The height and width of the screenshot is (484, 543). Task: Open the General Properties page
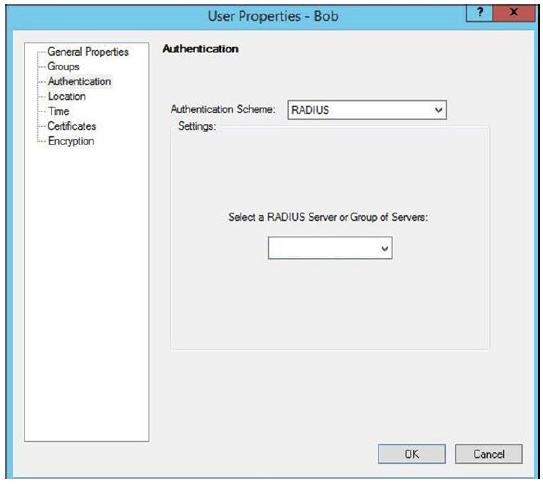[88, 52]
